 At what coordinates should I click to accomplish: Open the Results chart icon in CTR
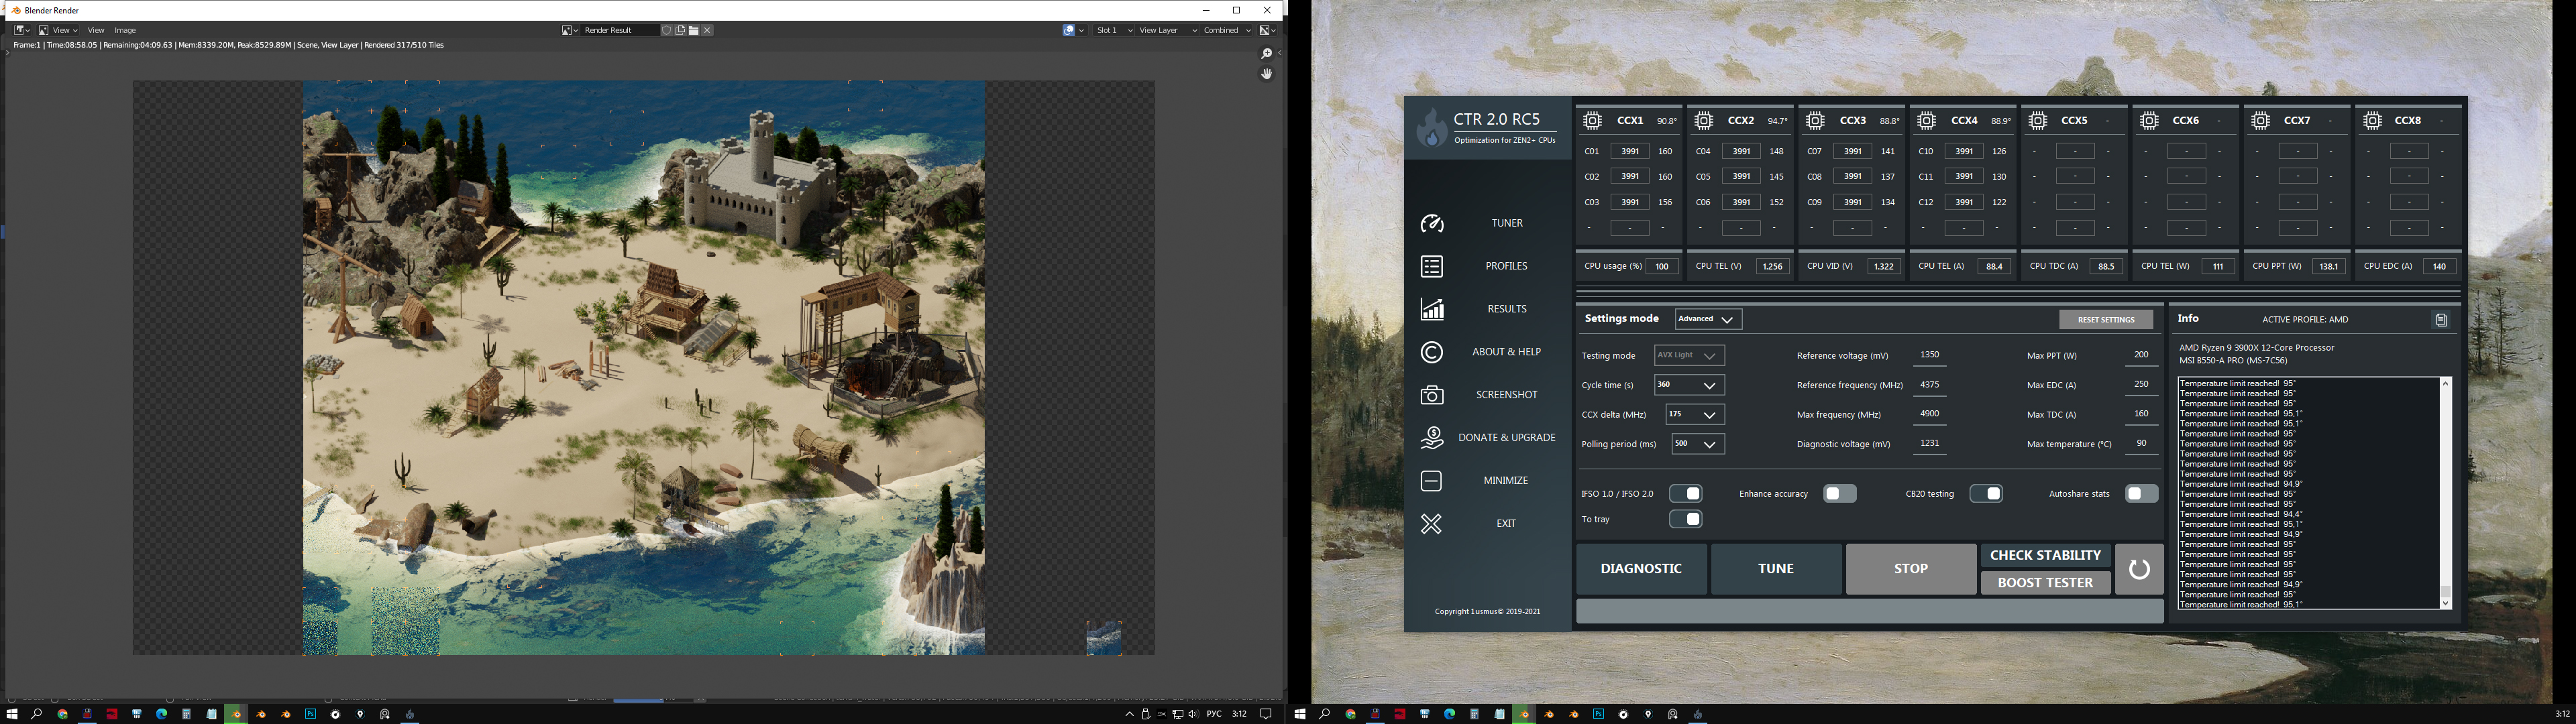click(1432, 309)
